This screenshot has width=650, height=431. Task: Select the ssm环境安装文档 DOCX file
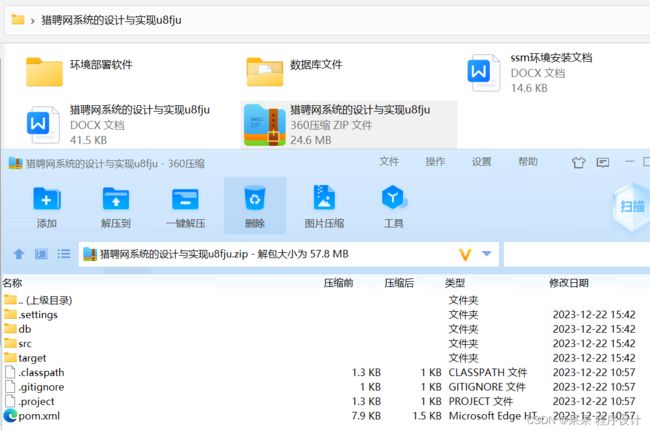coord(530,73)
